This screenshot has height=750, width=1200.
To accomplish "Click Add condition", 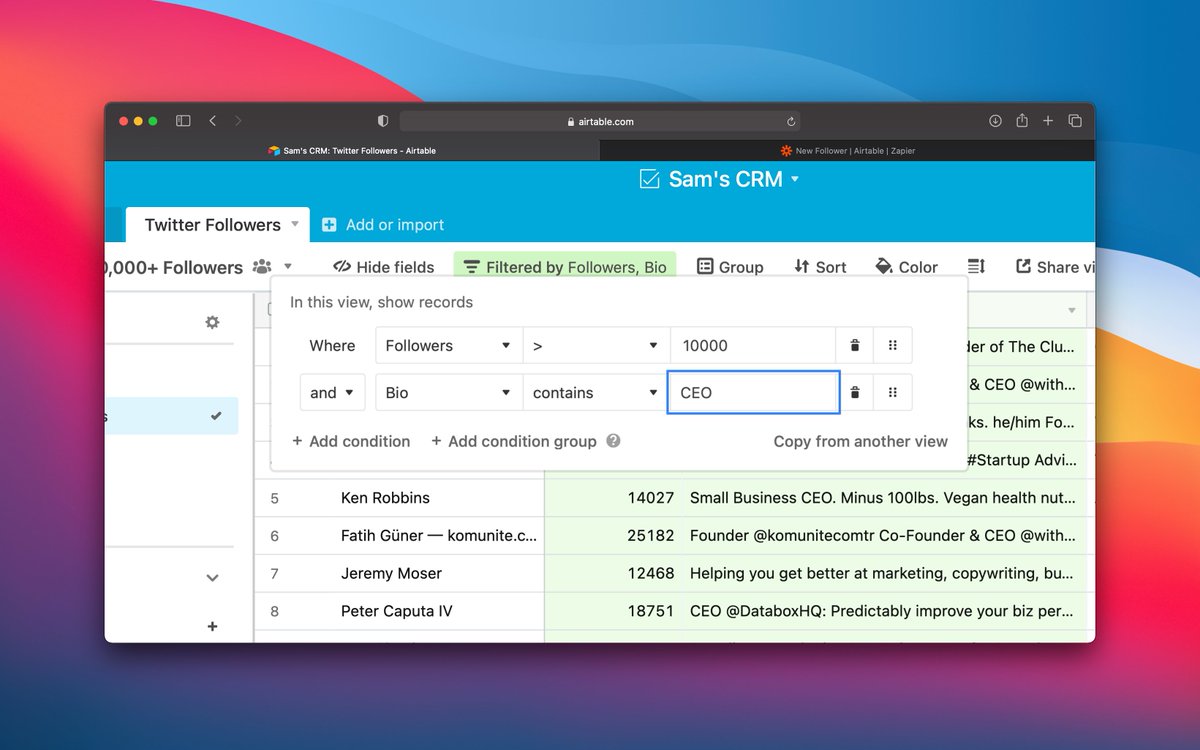I will (x=351, y=441).
